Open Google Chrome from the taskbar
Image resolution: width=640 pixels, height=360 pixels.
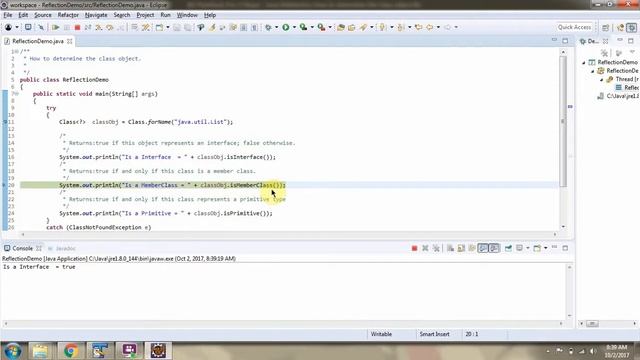pyautogui.click(x=71, y=351)
